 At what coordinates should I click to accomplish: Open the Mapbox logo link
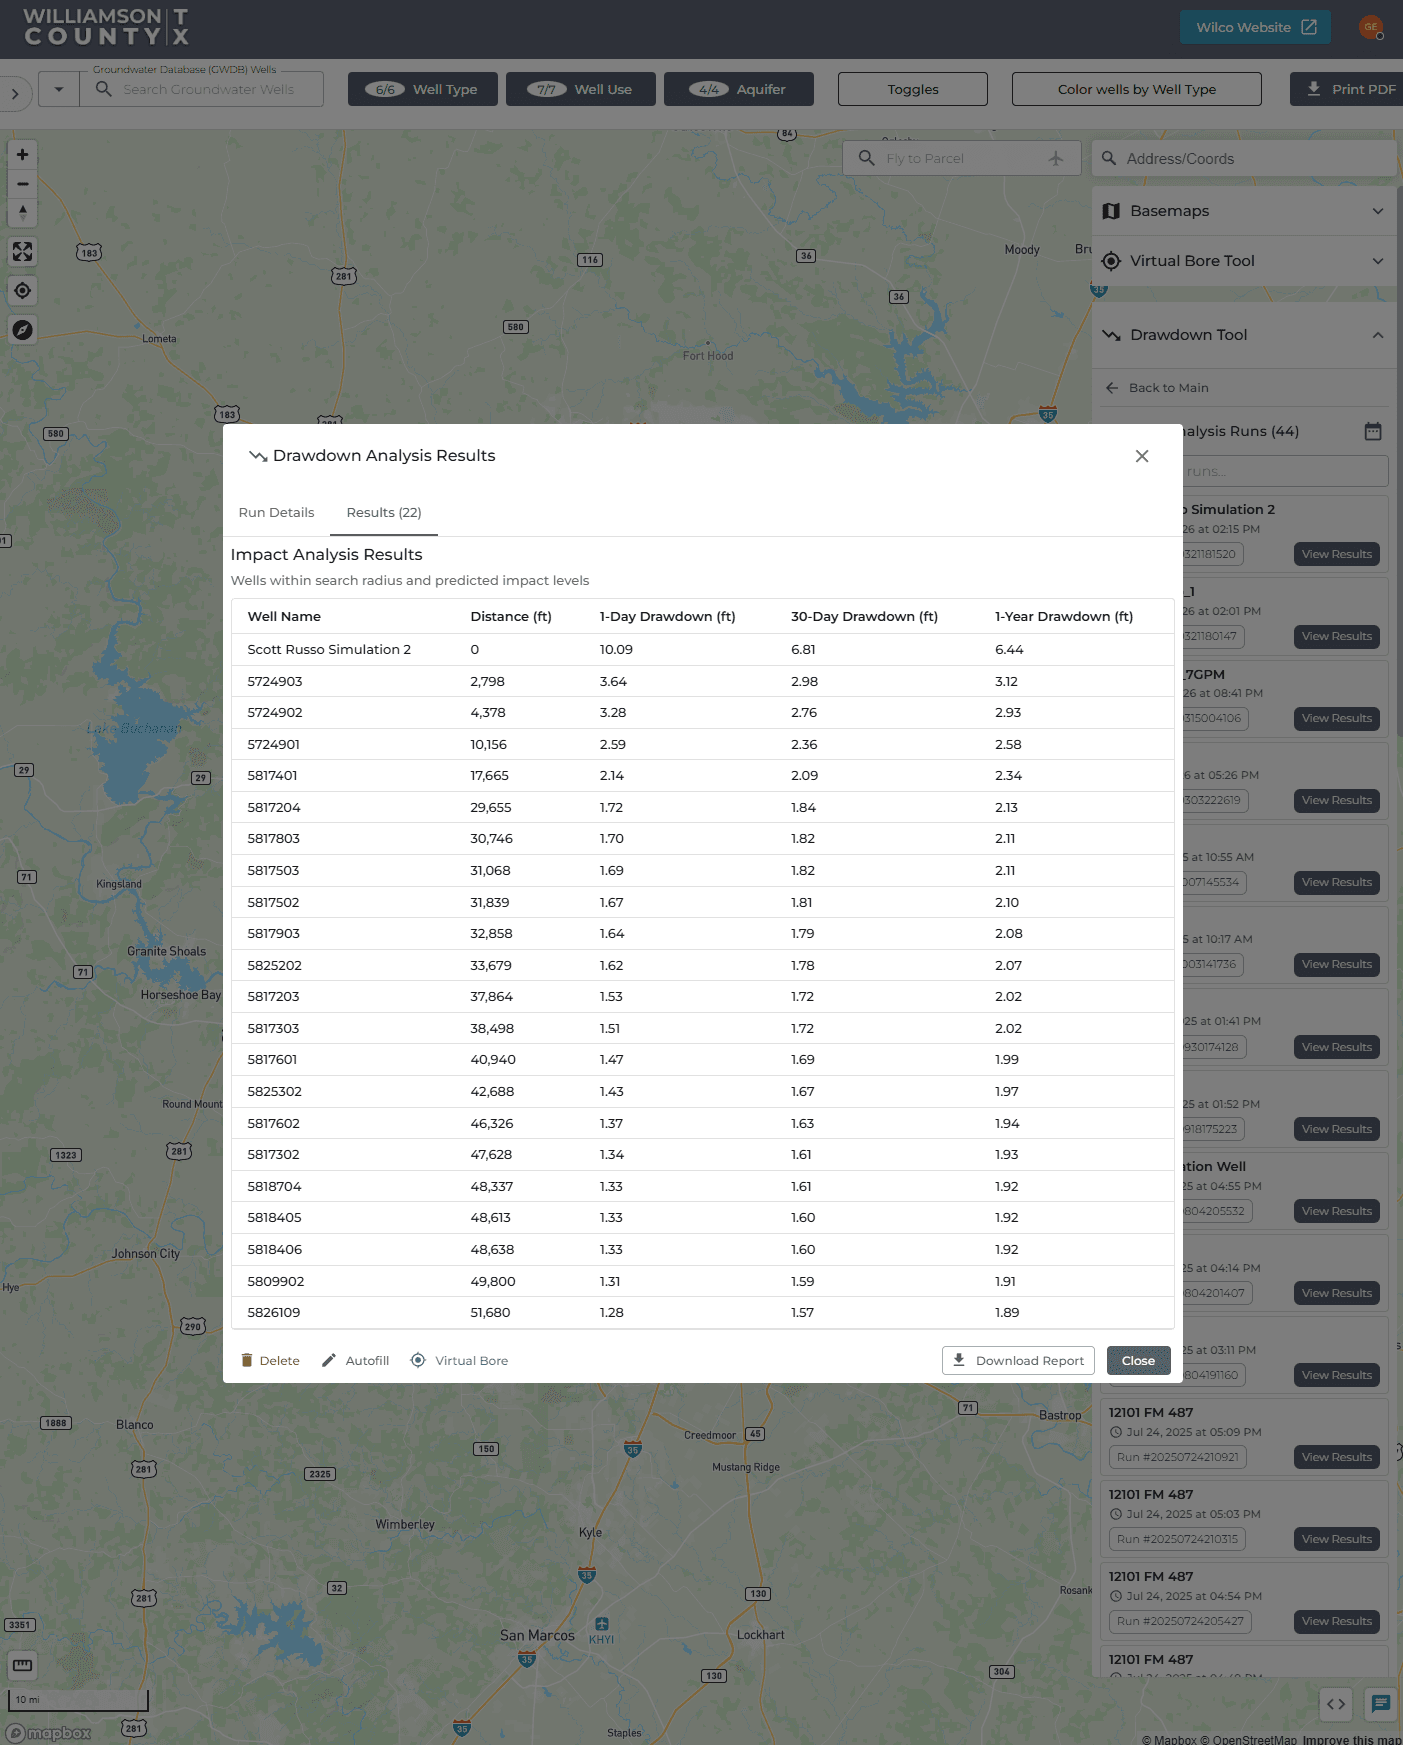pos(49,1733)
